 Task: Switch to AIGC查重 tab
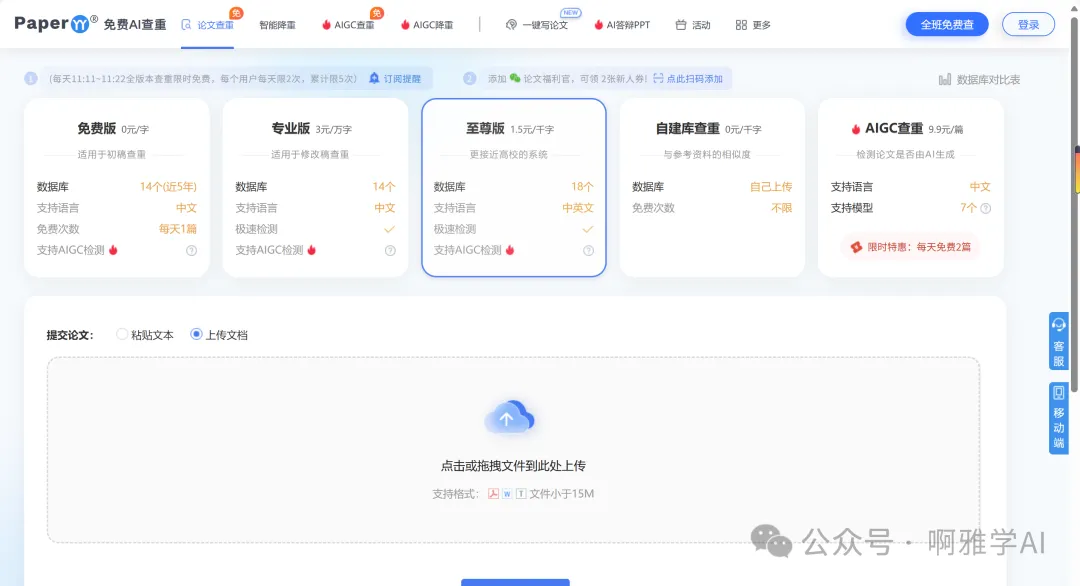click(x=348, y=25)
